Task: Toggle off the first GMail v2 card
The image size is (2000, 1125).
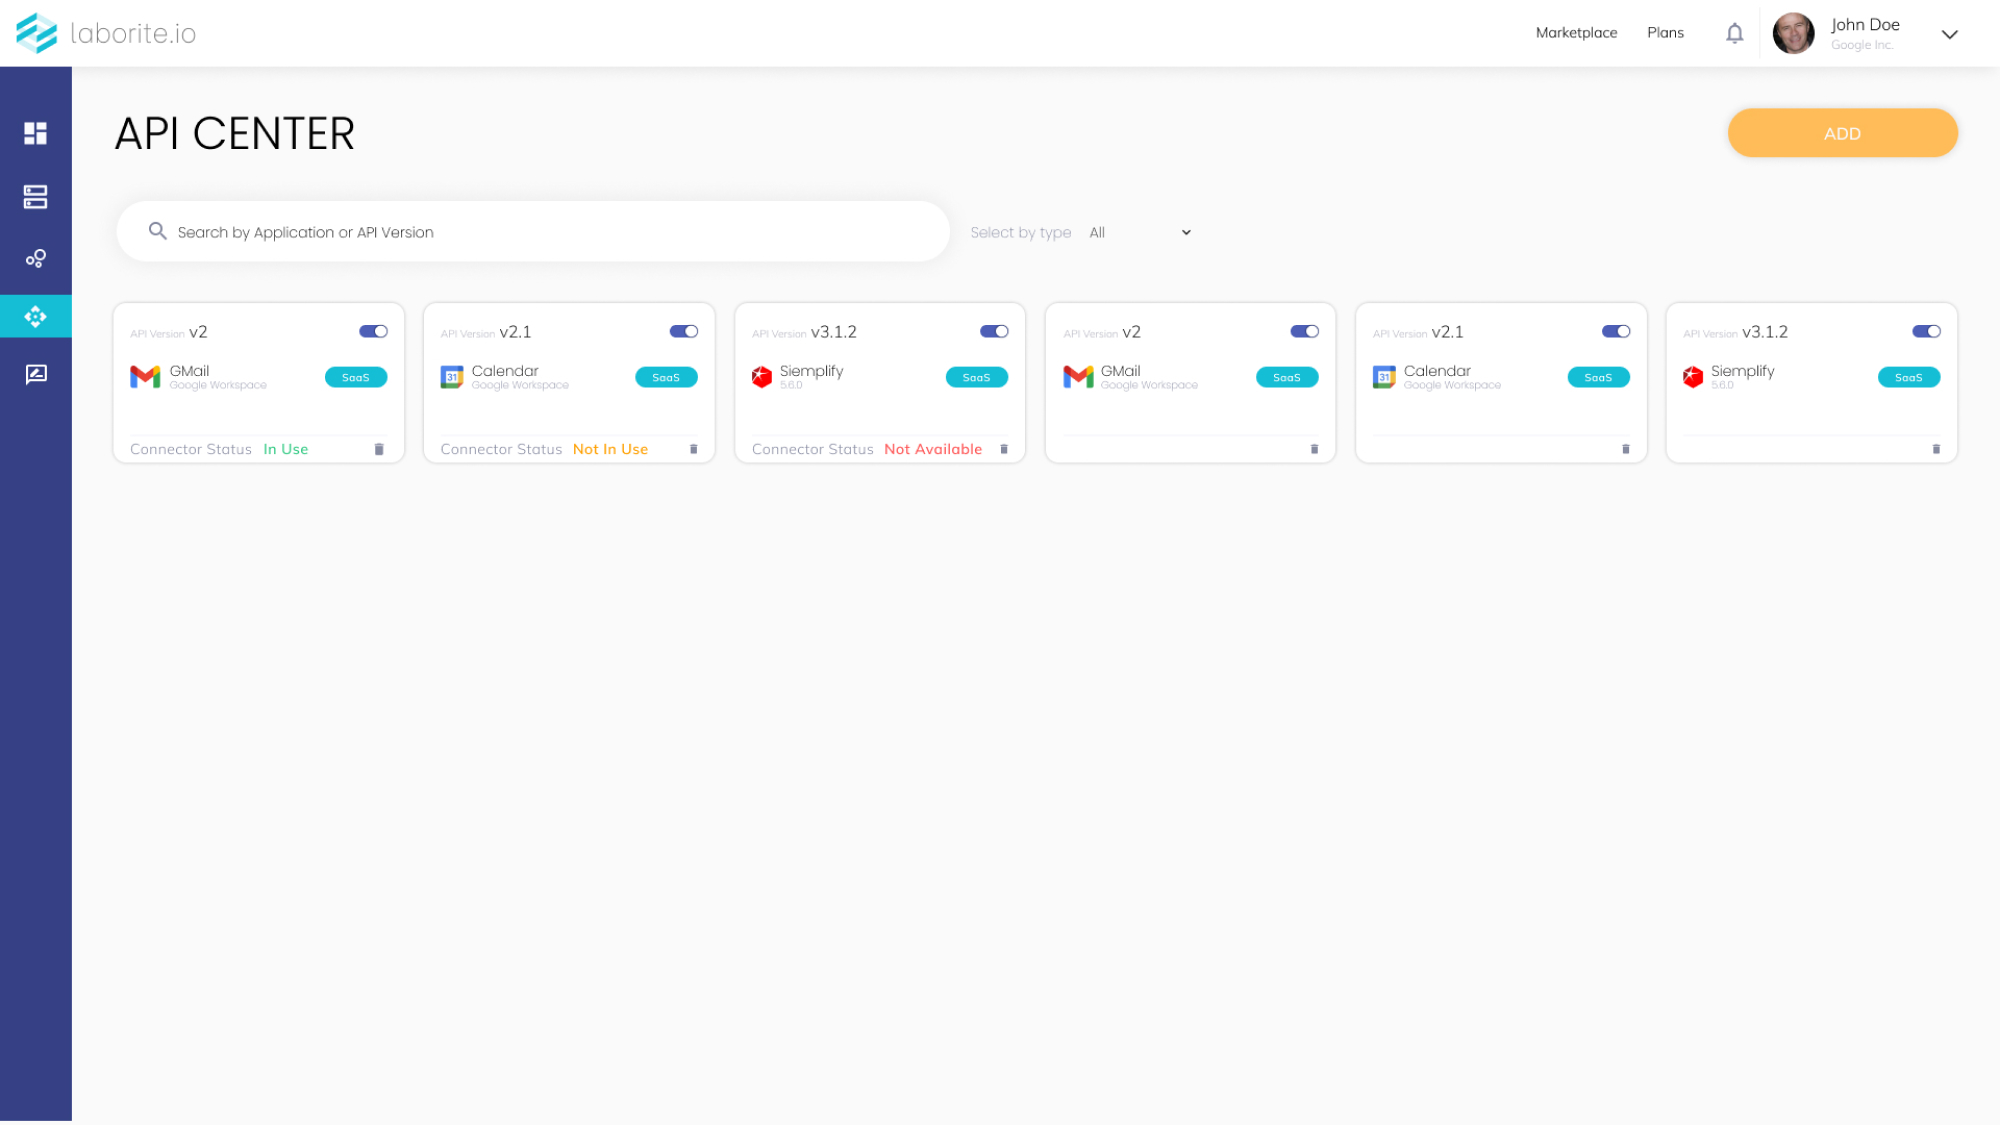Action: [x=373, y=332]
